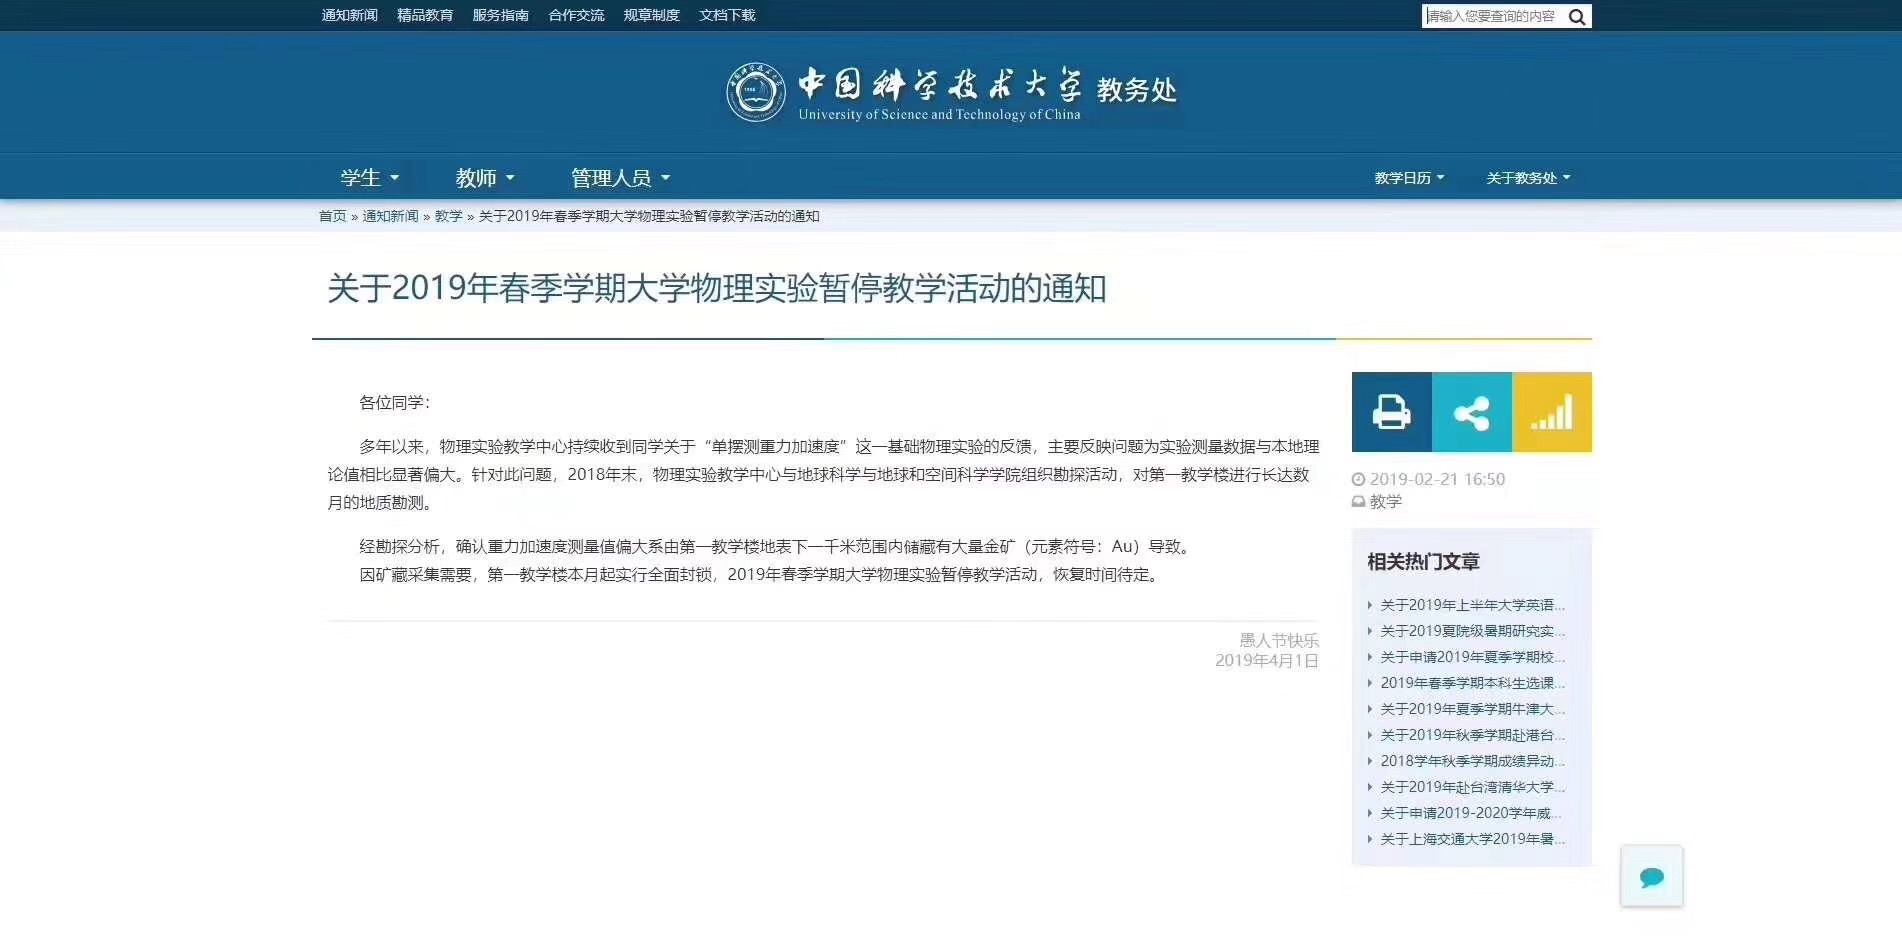
Task: Expand the 教学日历 dropdown
Action: (x=1409, y=178)
